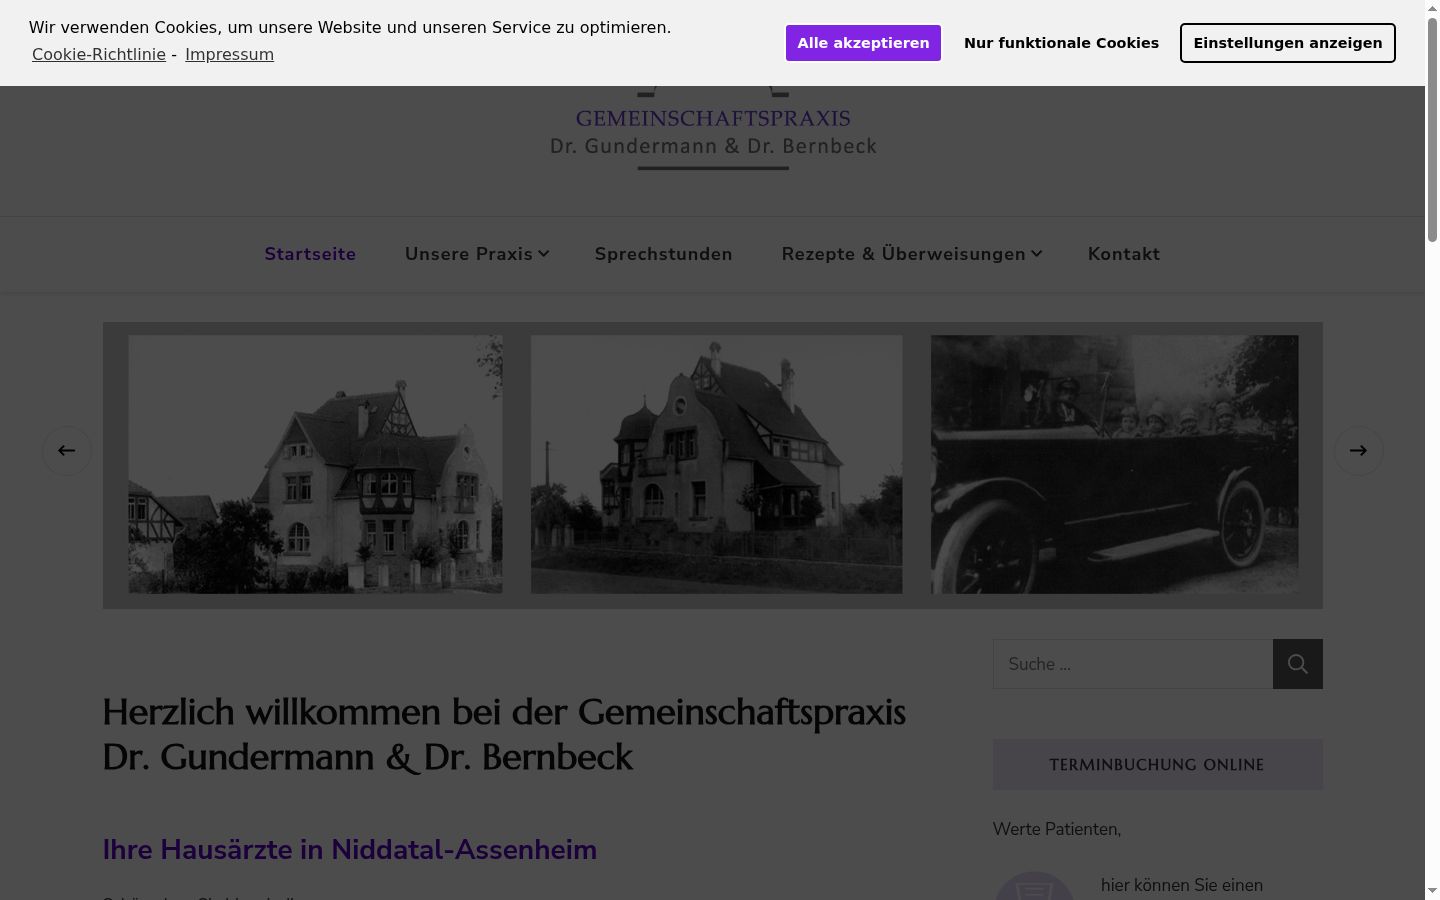The height and width of the screenshot is (900, 1440).
Task: Select the 'Werte Patienten,' text
Action: [1057, 829]
